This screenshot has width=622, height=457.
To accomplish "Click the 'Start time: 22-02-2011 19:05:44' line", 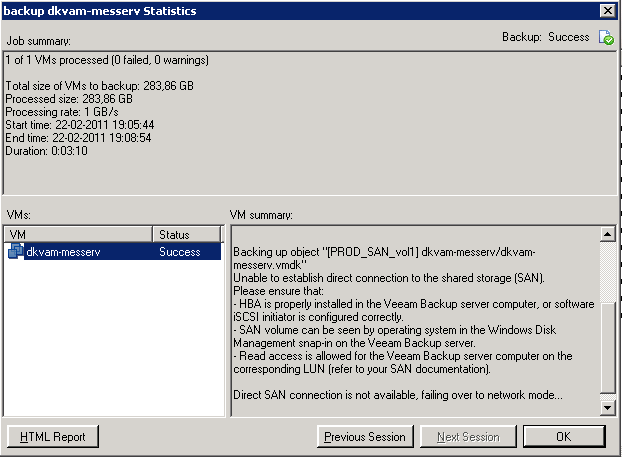I will point(80,125).
